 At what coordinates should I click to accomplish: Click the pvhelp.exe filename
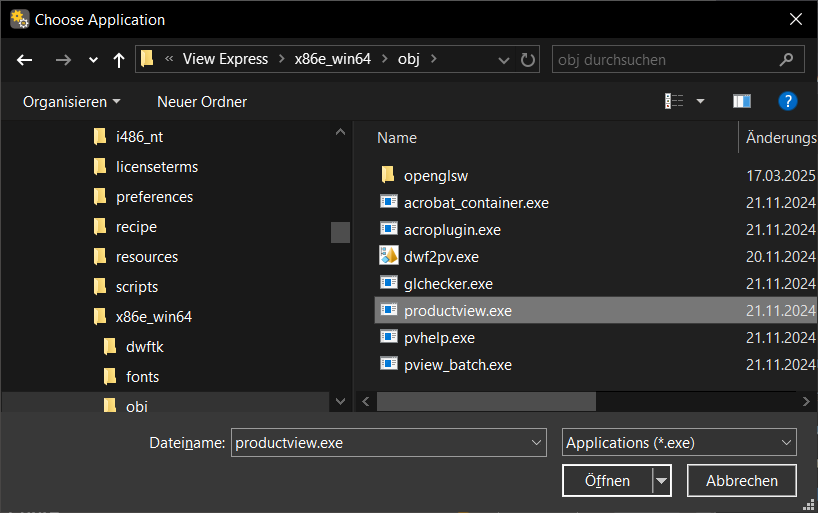click(439, 338)
